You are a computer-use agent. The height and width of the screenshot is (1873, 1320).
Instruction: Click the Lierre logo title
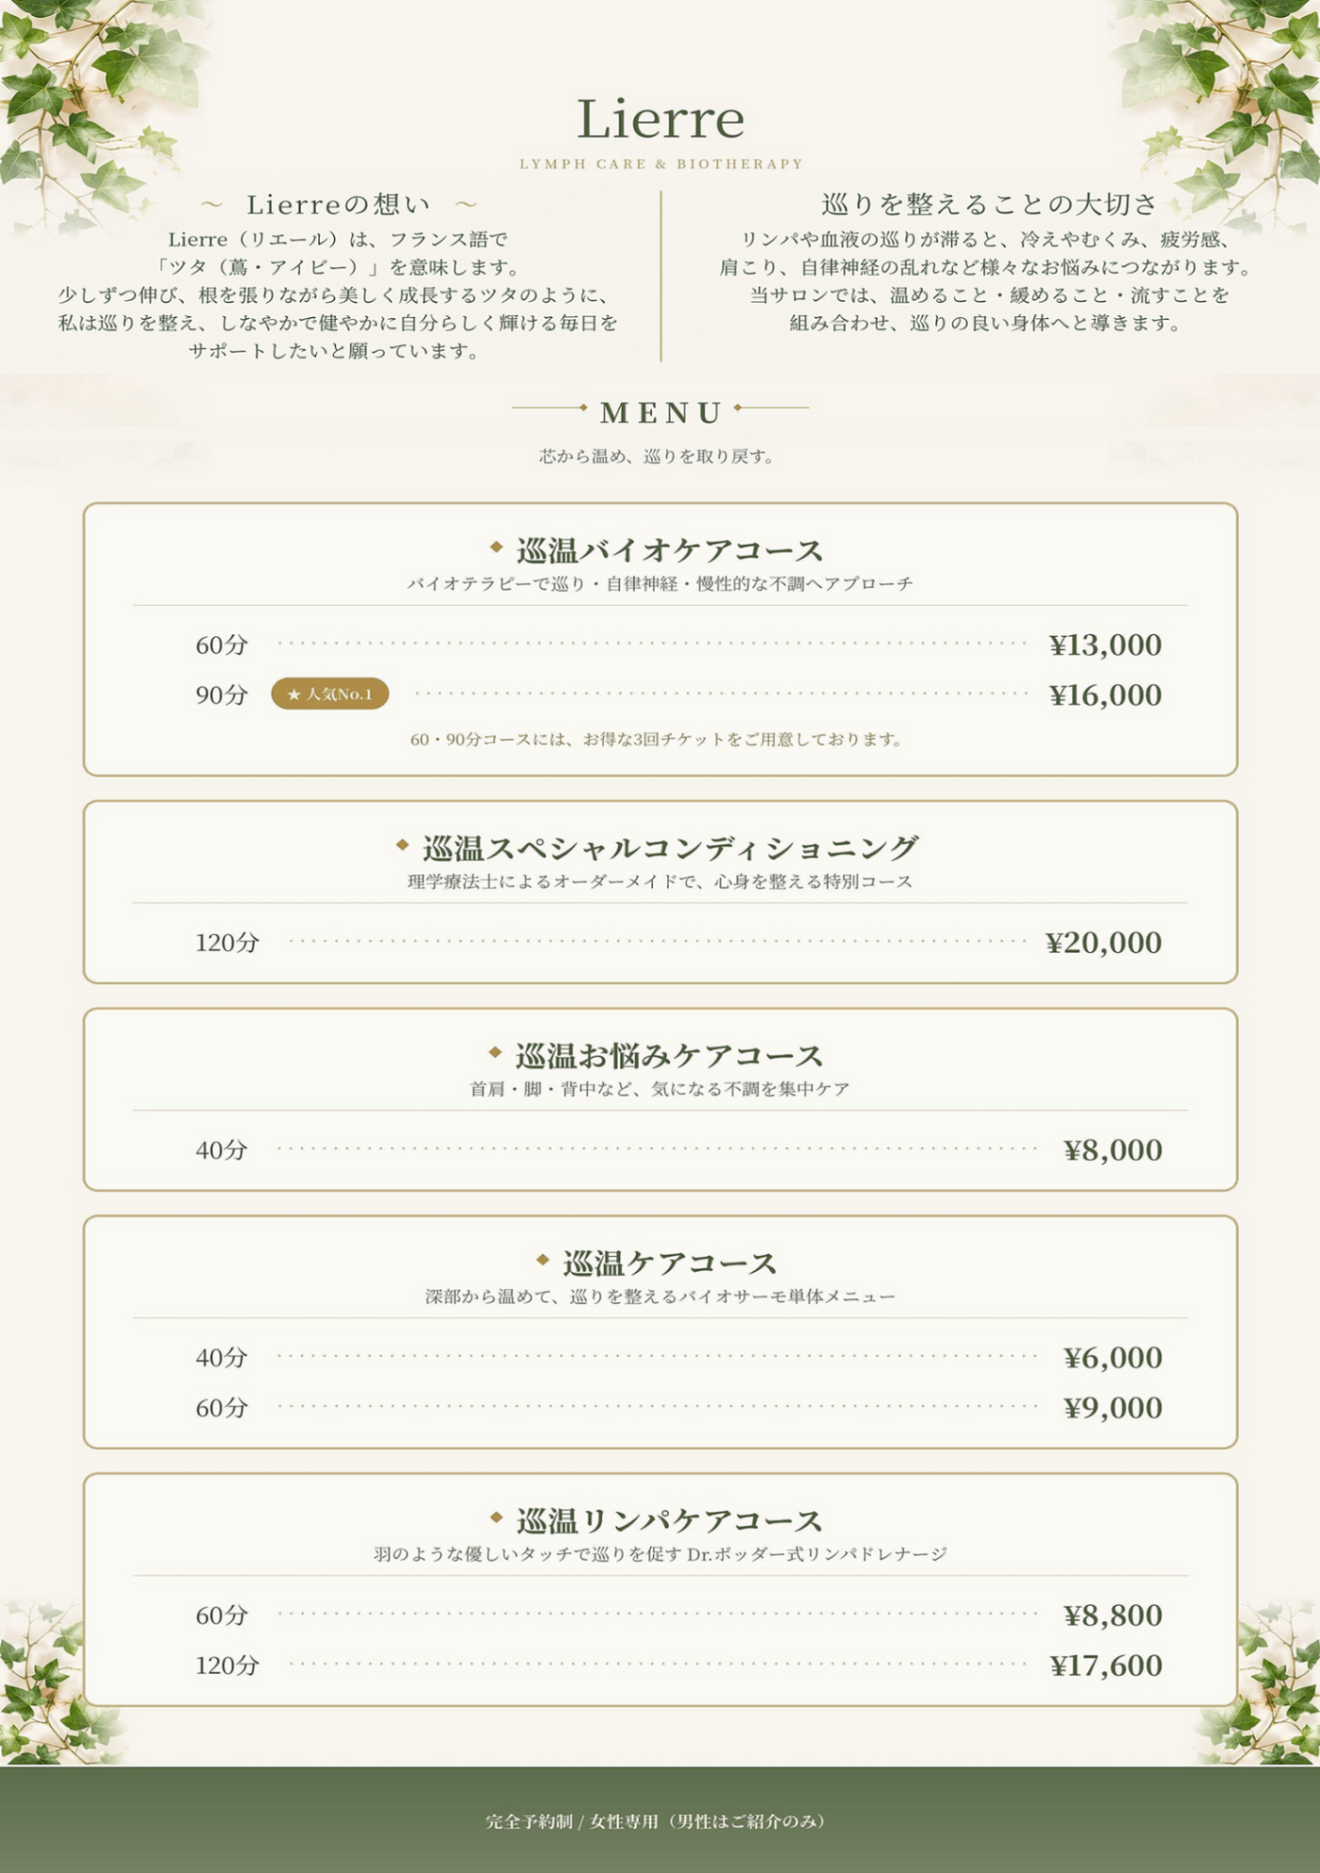(660, 119)
